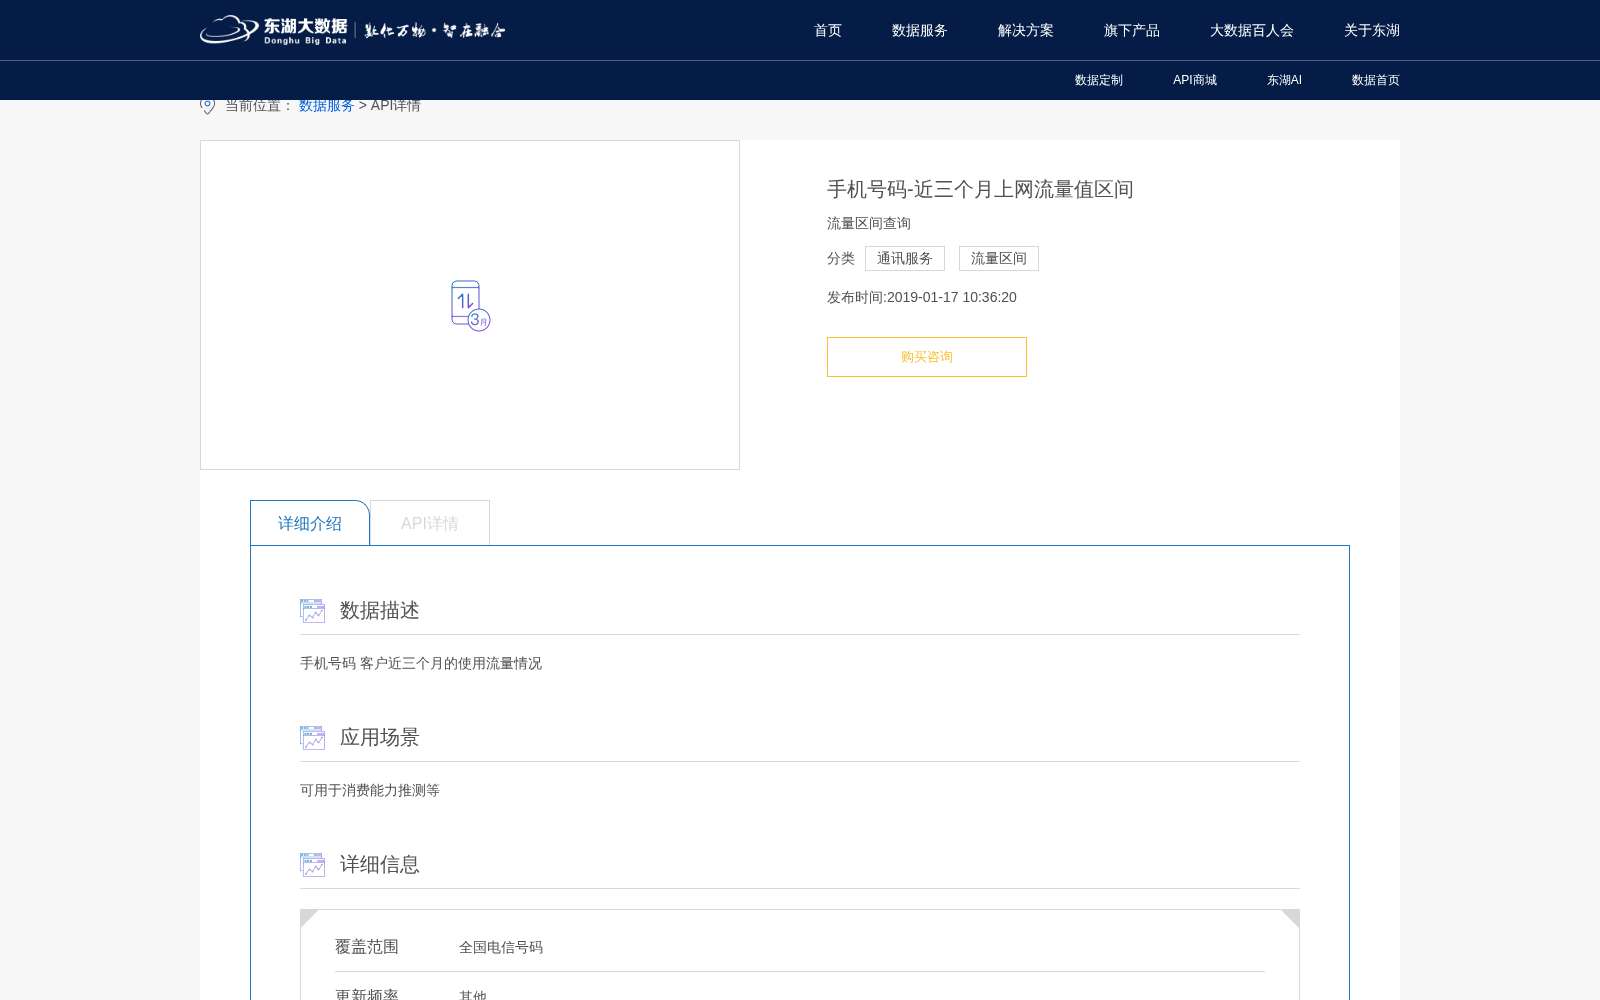Click the API详情 breadcrumb text

click(x=396, y=105)
